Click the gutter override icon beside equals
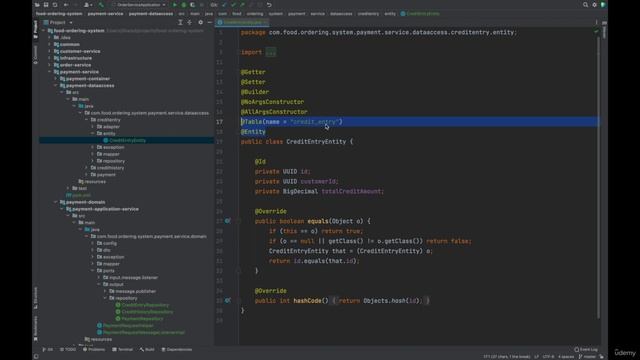 (x=228, y=221)
